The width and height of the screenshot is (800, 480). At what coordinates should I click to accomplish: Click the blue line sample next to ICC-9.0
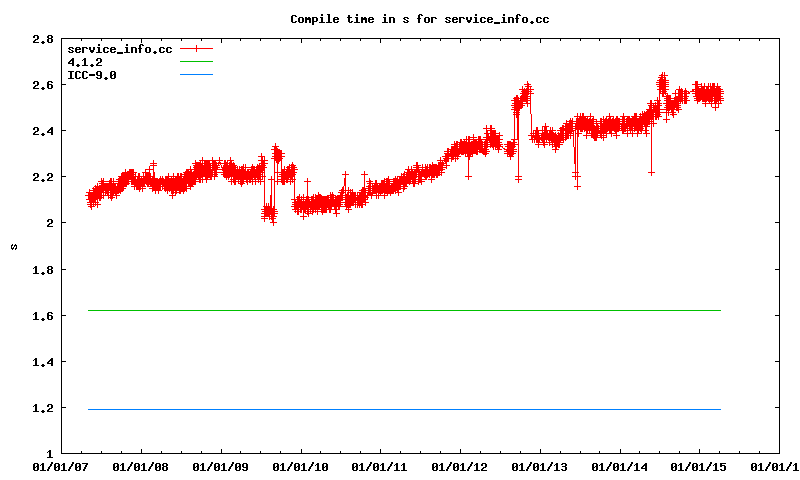(x=197, y=75)
